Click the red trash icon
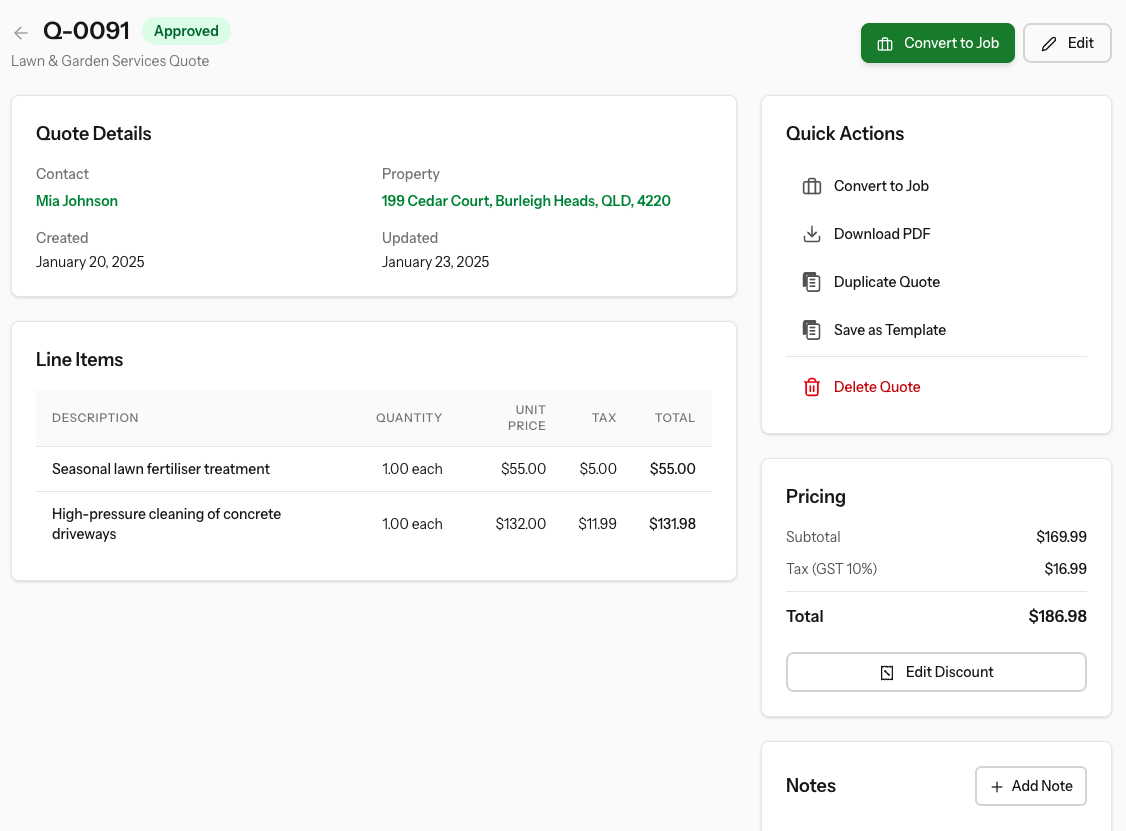 click(x=811, y=387)
